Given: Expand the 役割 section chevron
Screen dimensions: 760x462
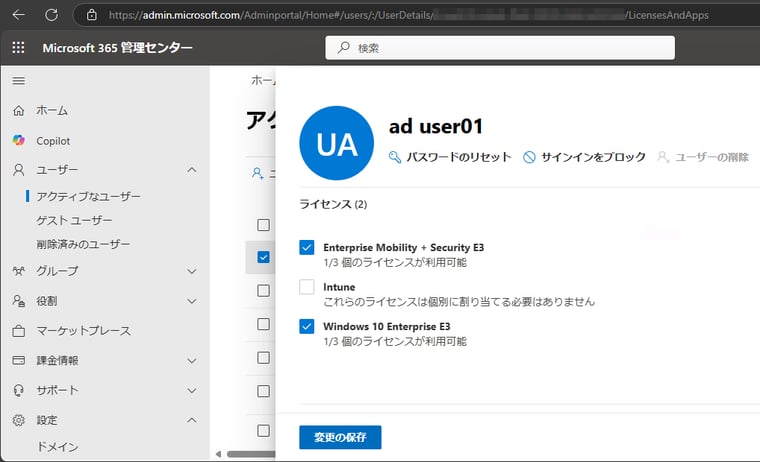Looking at the screenshot, I should (x=192, y=301).
